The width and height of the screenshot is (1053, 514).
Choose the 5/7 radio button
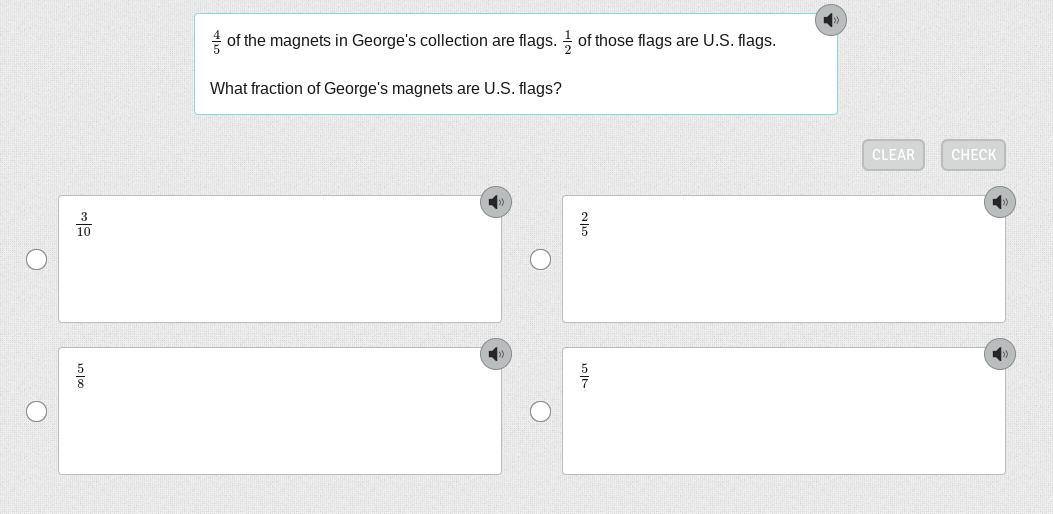[541, 412]
